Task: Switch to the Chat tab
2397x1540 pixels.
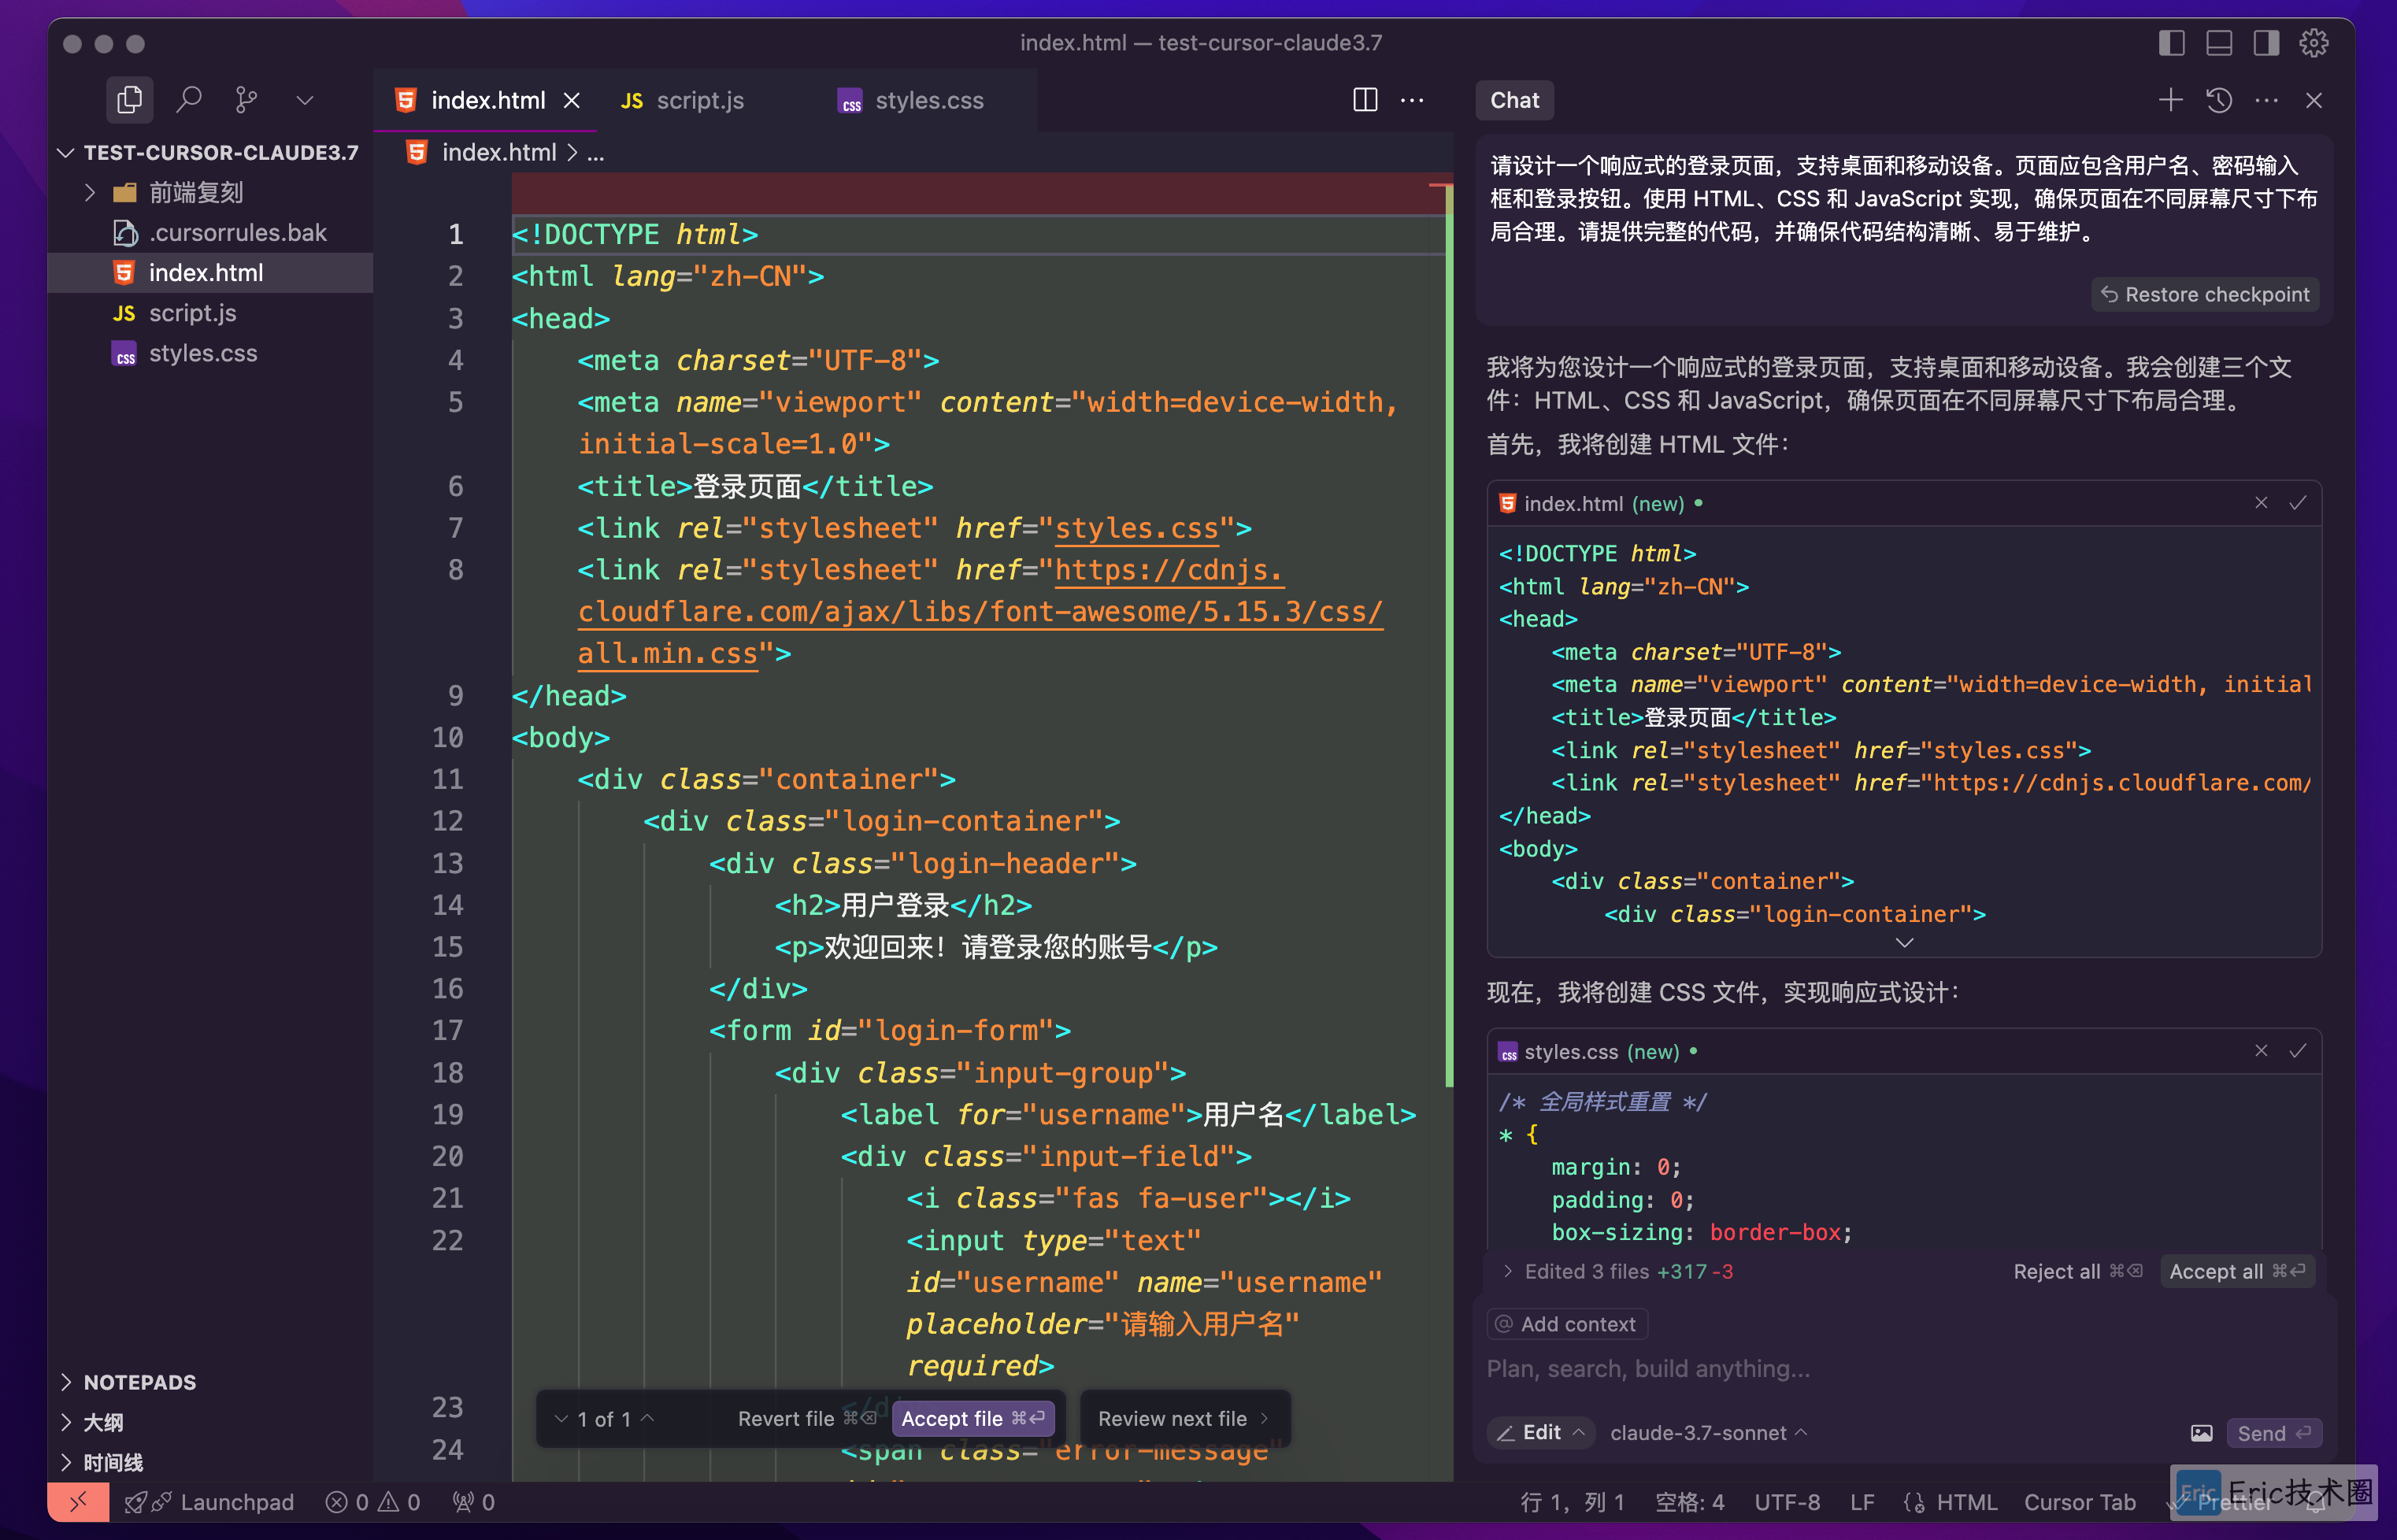Action: [1514, 100]
